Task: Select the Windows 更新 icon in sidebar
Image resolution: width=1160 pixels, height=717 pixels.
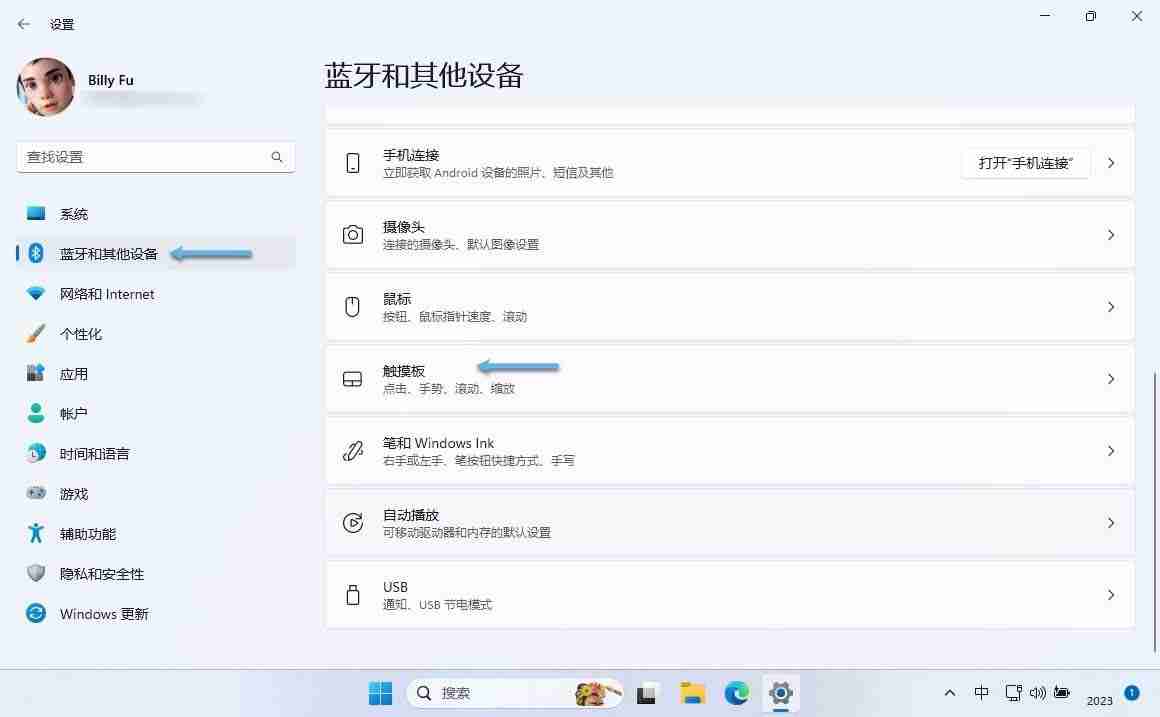Action: click(x=37, y=613)
